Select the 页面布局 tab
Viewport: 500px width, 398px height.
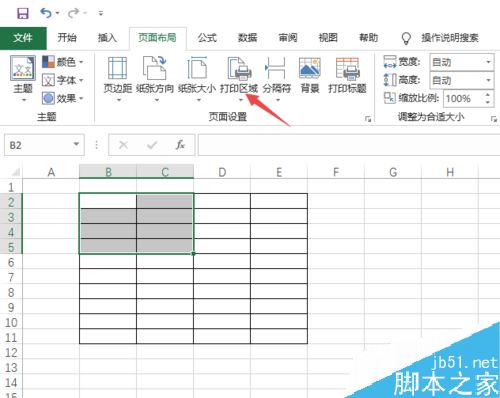157,38
